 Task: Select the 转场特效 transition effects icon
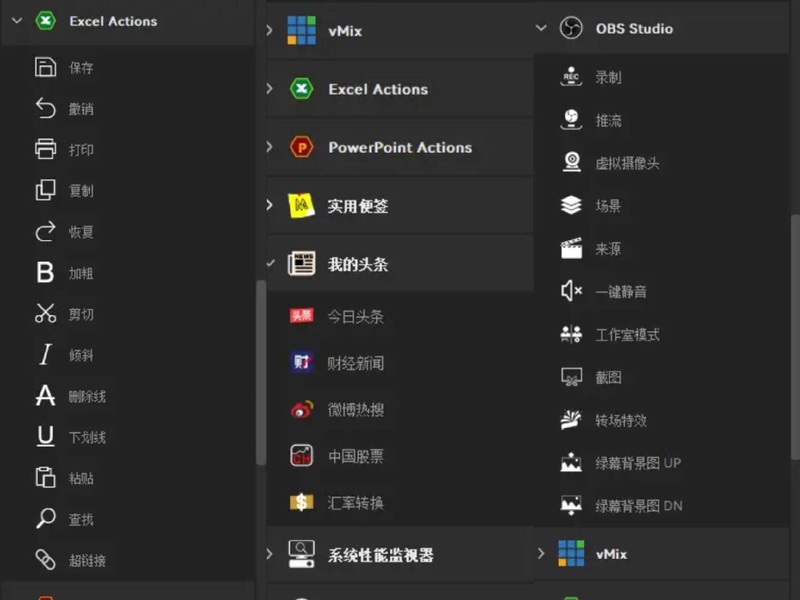pos(572,420)
